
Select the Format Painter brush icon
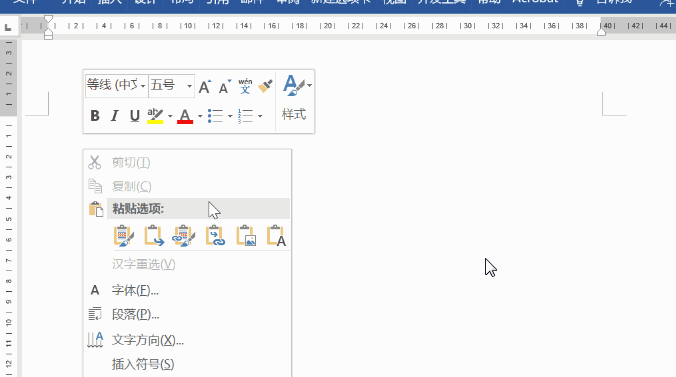[265, 86]
